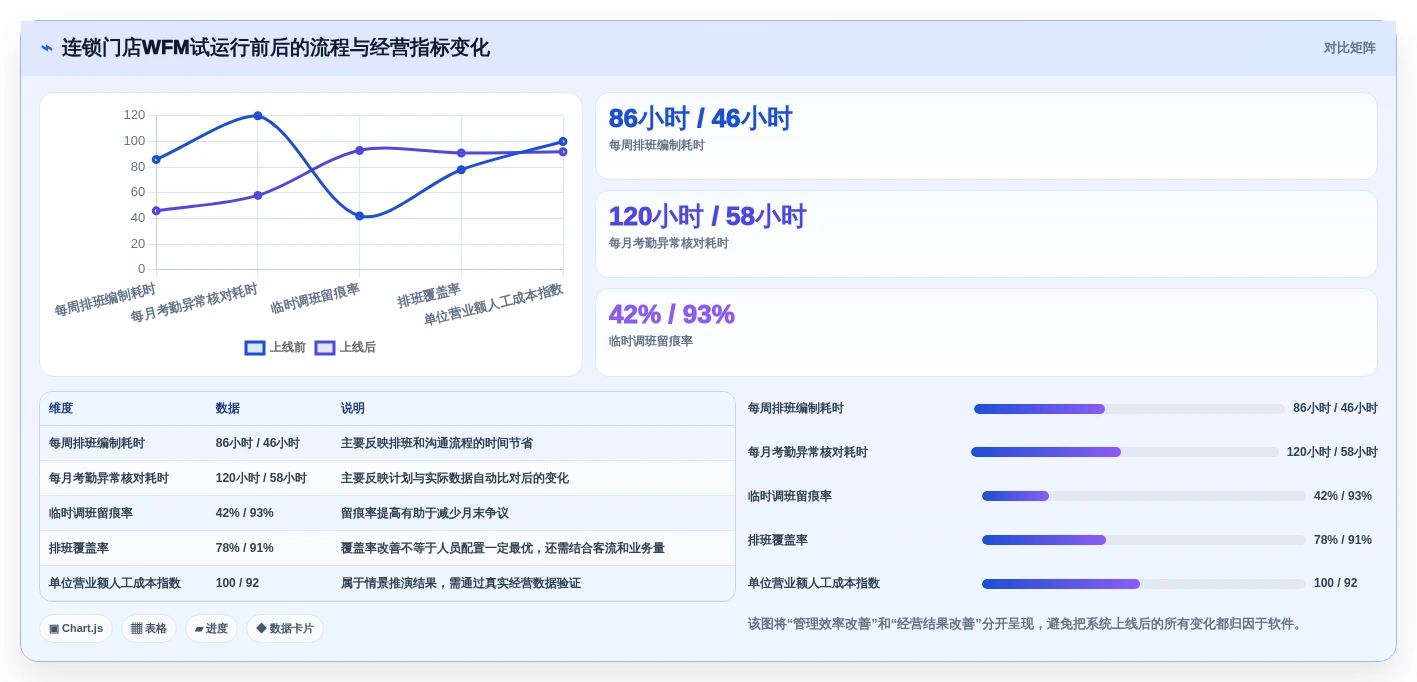Viewport: 1417px width, 682px height.
Task: Click the 数据 table column header
Action: point(228,409)
